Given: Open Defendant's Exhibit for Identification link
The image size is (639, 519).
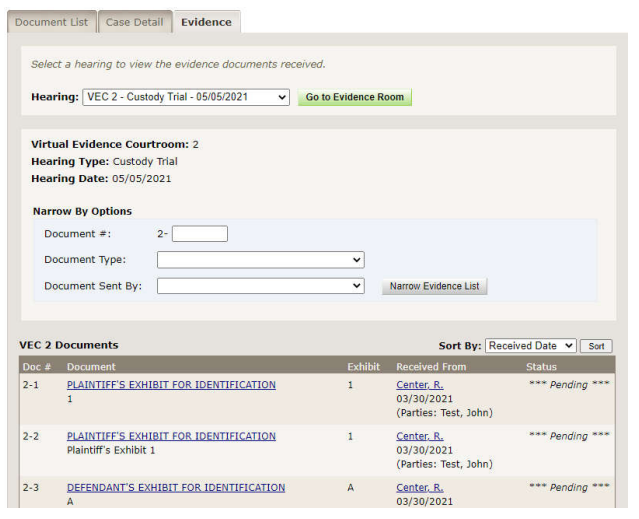Looking at the screenshot, I should [176, 488].
